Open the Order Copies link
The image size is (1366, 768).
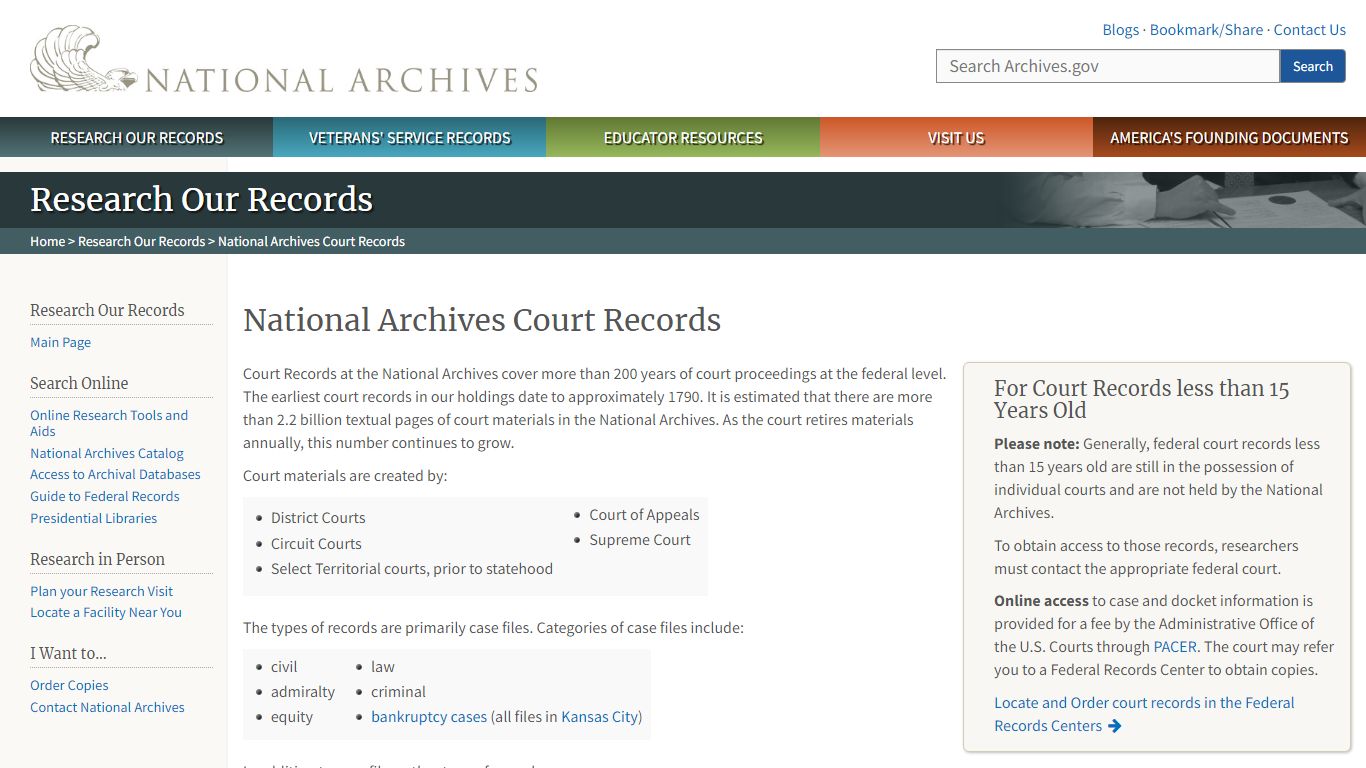(x=69, y=685)
